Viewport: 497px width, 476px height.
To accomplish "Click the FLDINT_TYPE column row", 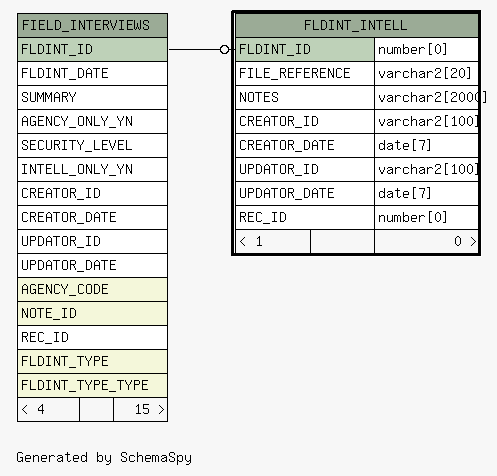I will [92, 362].
